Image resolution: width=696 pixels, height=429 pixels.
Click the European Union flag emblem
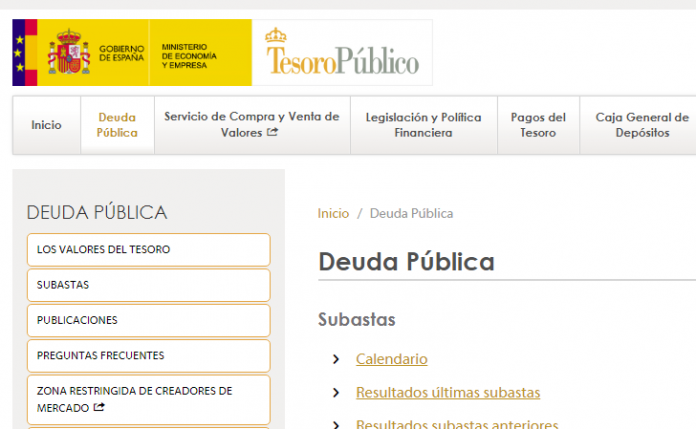[x=24, y=52]
